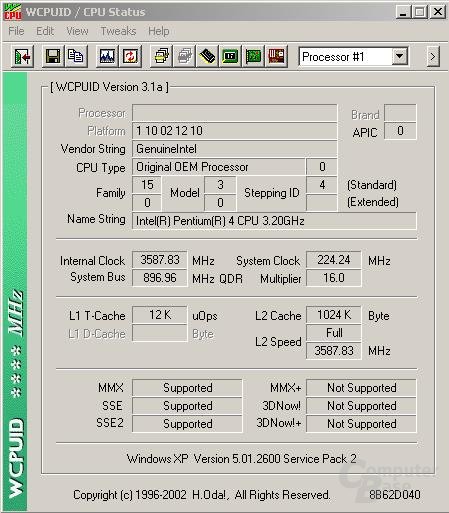449x513 pixels.
Task: Click the exit door icon in toolbar
Action: (22, 57)
